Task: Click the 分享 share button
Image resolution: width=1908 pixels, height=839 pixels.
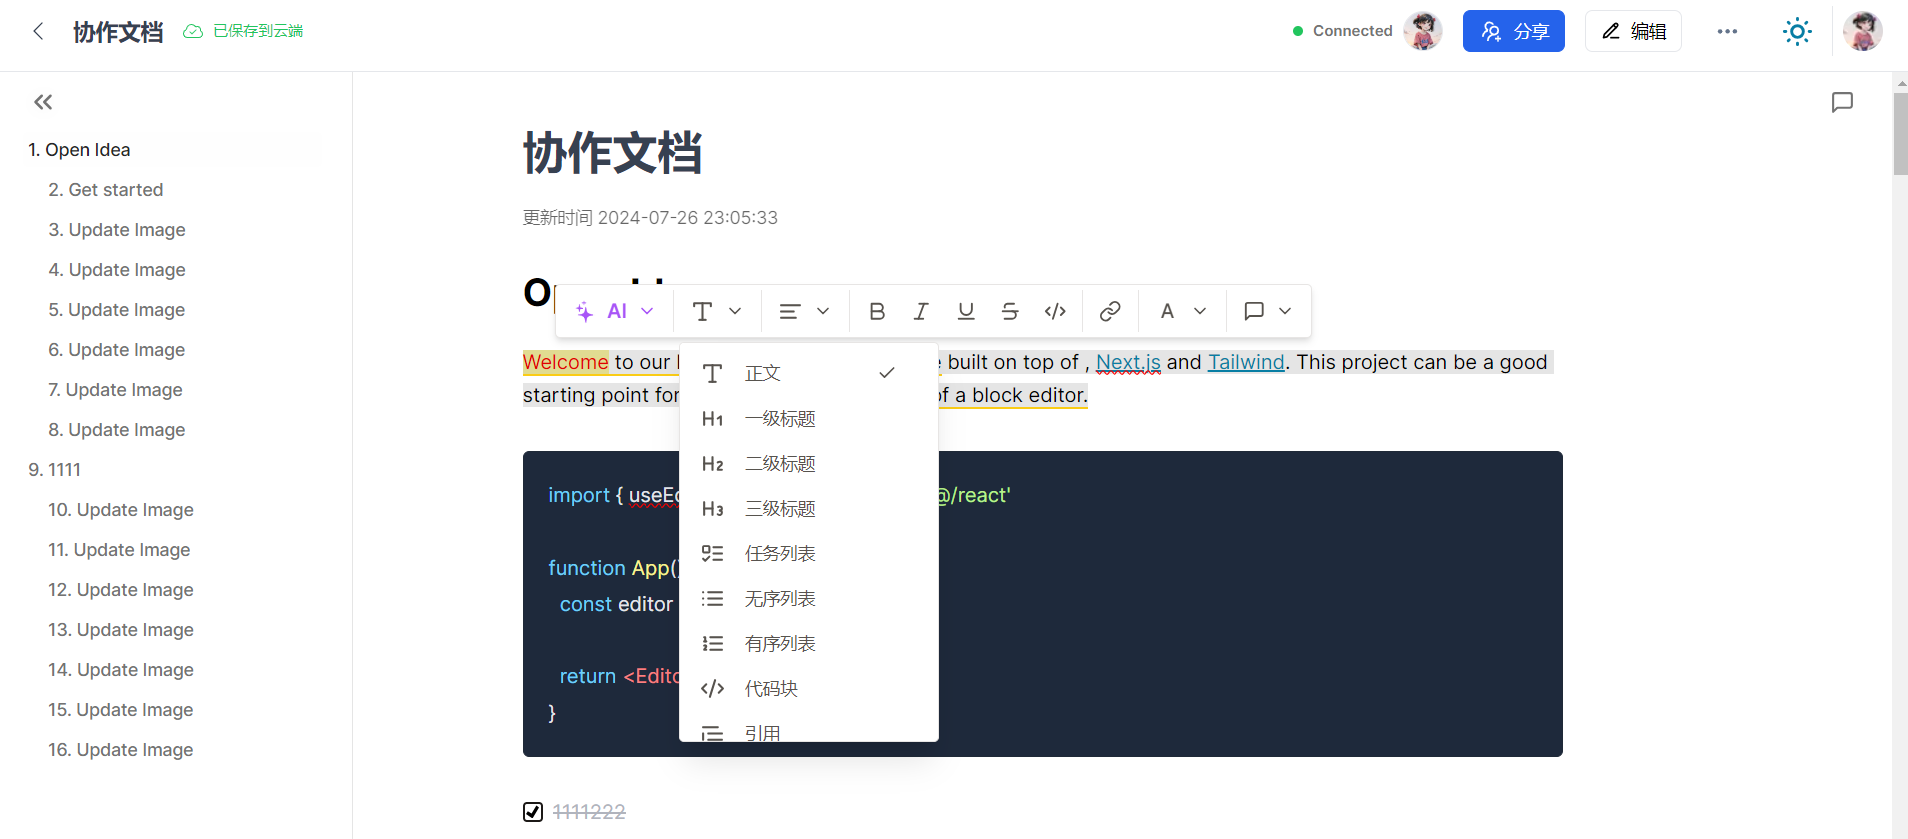Action: (1514, 31)
